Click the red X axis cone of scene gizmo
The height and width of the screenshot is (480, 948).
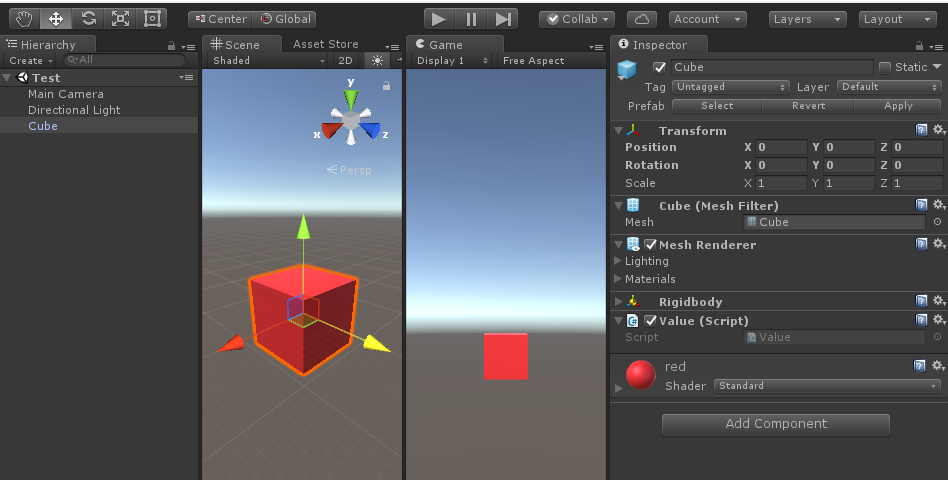[331, 130]
